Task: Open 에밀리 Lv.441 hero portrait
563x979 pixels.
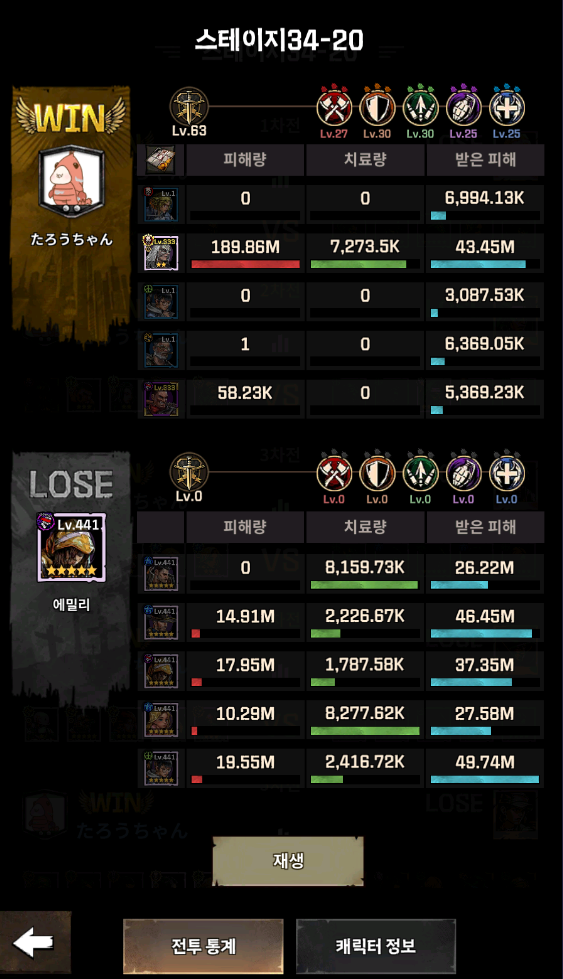Action: point(71,548)
